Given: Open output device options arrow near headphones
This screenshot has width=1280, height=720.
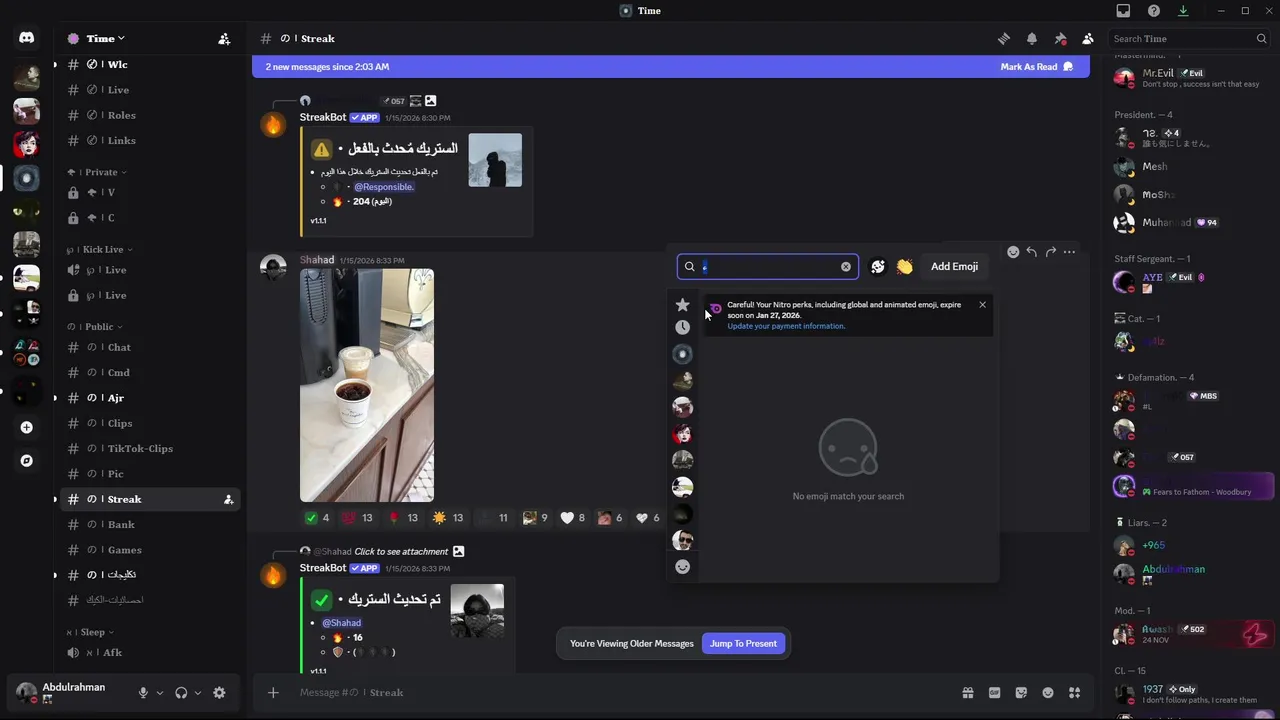Looking at the screenshot, I should tap(198, 693).
